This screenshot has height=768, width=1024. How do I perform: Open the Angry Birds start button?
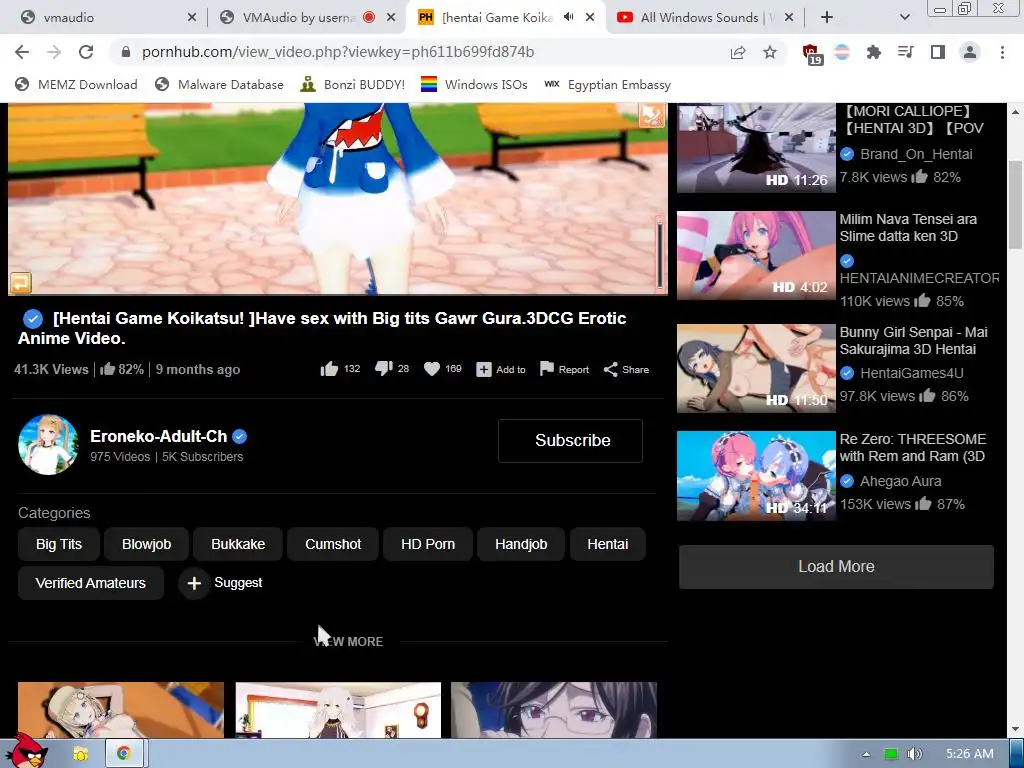point(27,751)
